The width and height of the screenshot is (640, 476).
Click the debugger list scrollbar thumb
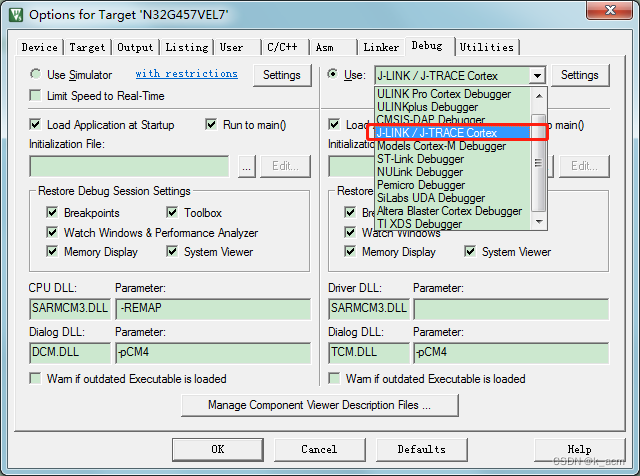(x=539, y=162)
